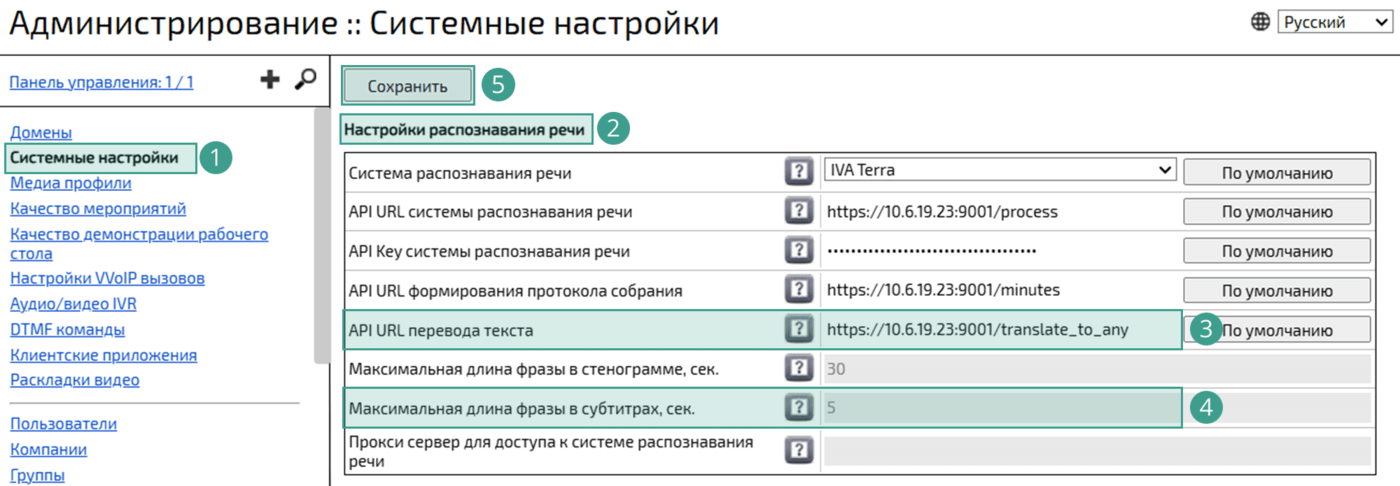This screenshot has height=486, width=1400.
Task: Open help for API URL формирования протокола собрания
Action: (x=798, y=290)
